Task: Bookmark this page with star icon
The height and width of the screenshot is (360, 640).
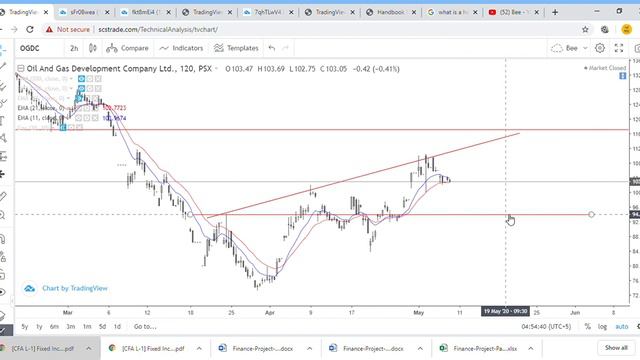Action: (x=585, y=29)
